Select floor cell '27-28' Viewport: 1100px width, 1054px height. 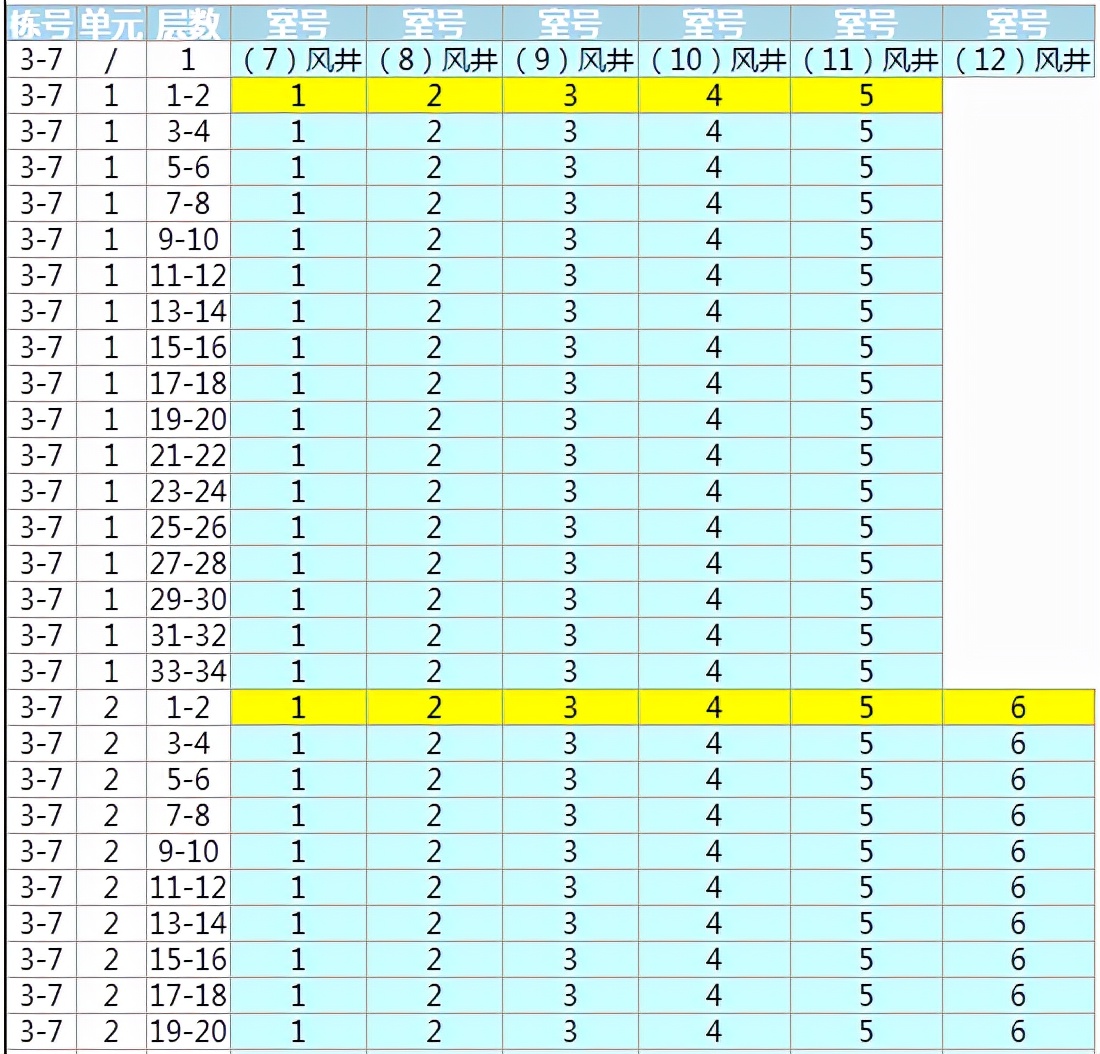(x=188, y=563)
